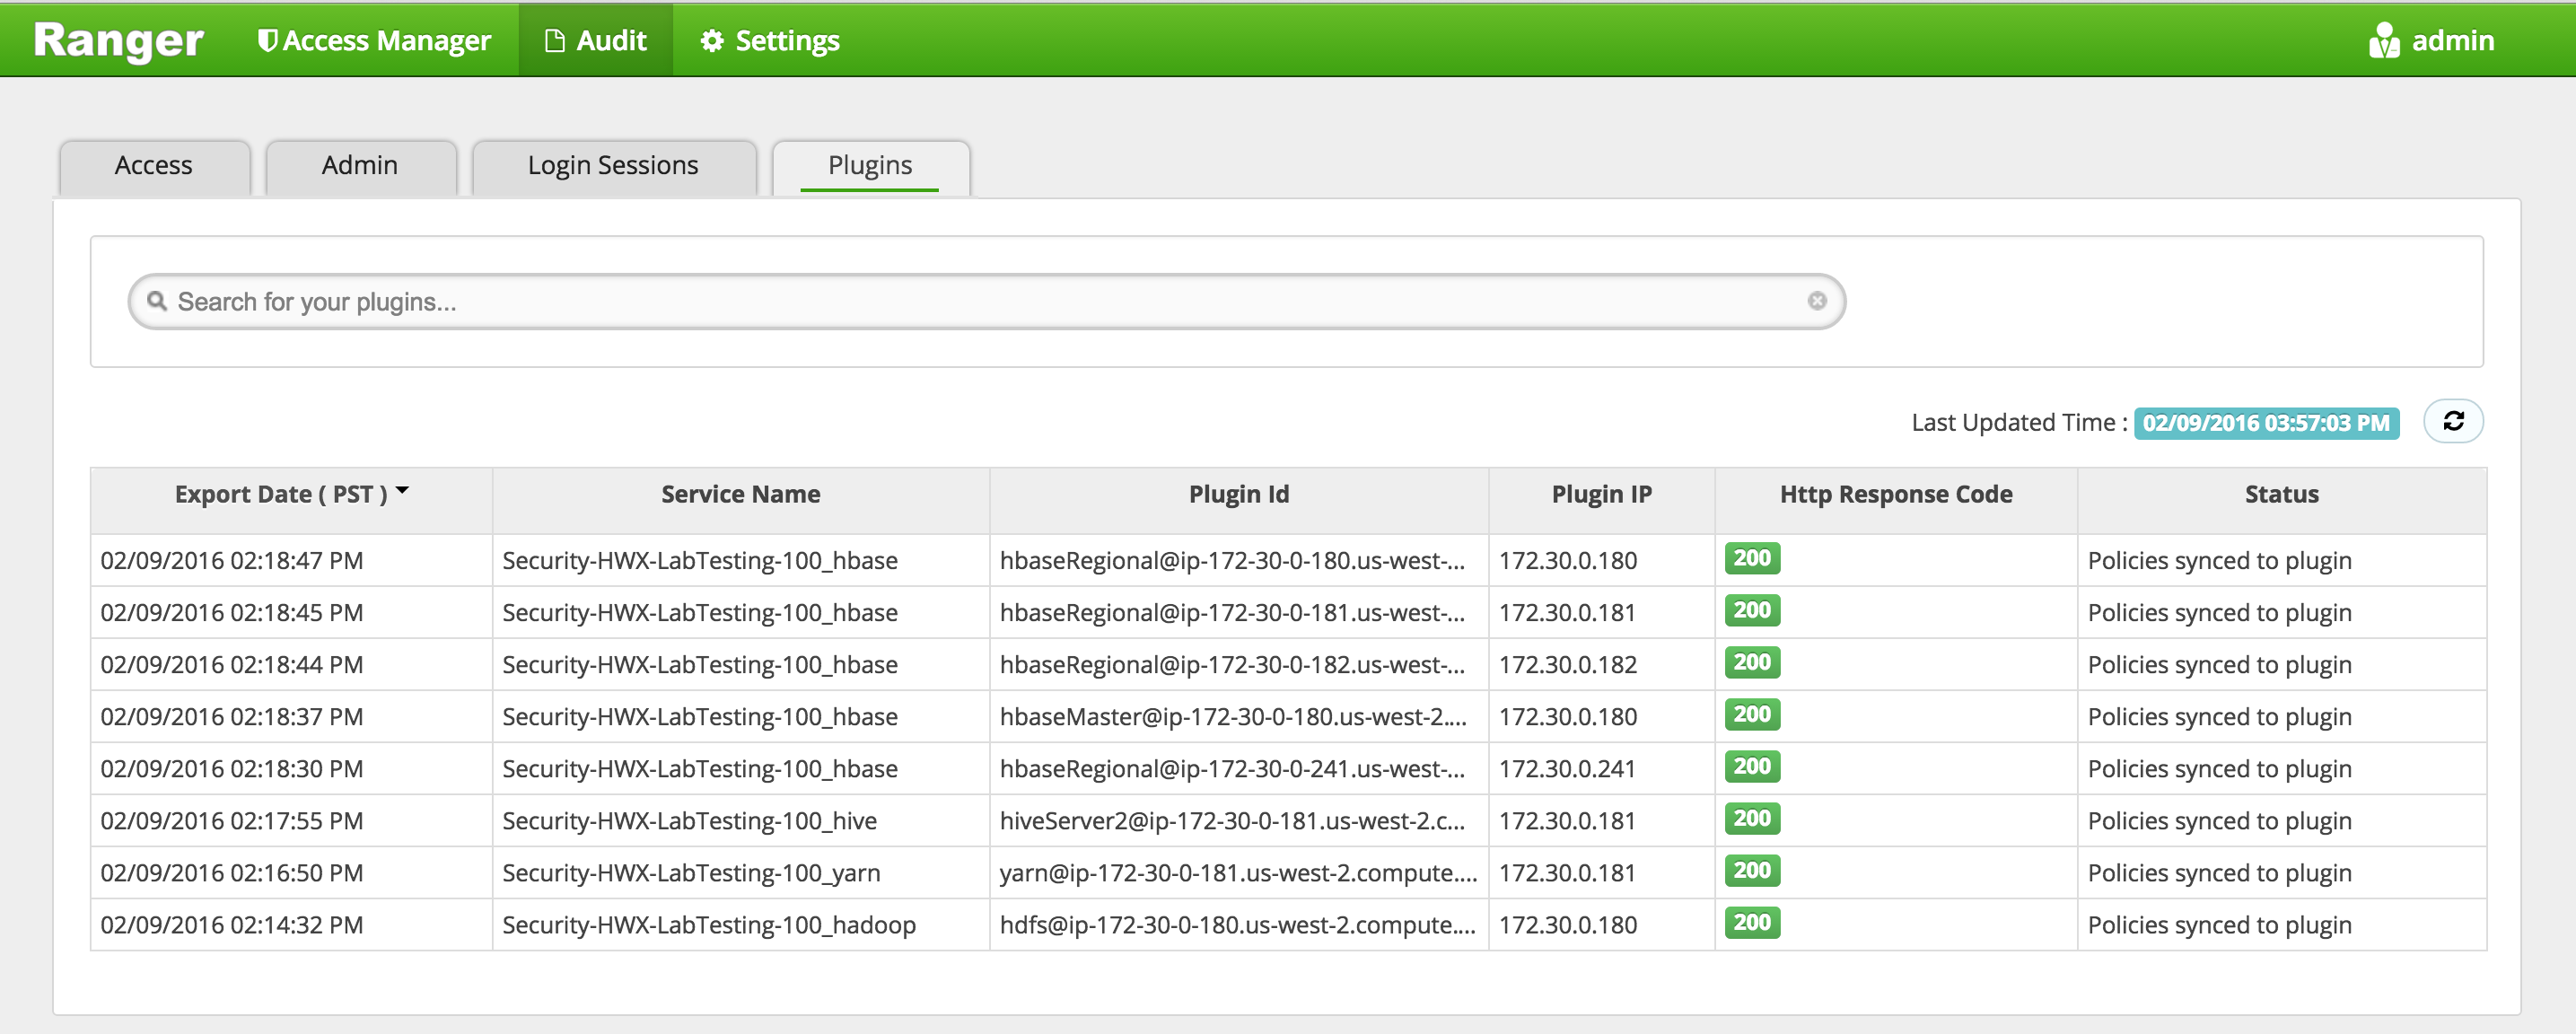Click 200 badge for hive service row
The height and width of the screenshot is (1034, 2576).
pyautogui.click(x=1751, y=819)
